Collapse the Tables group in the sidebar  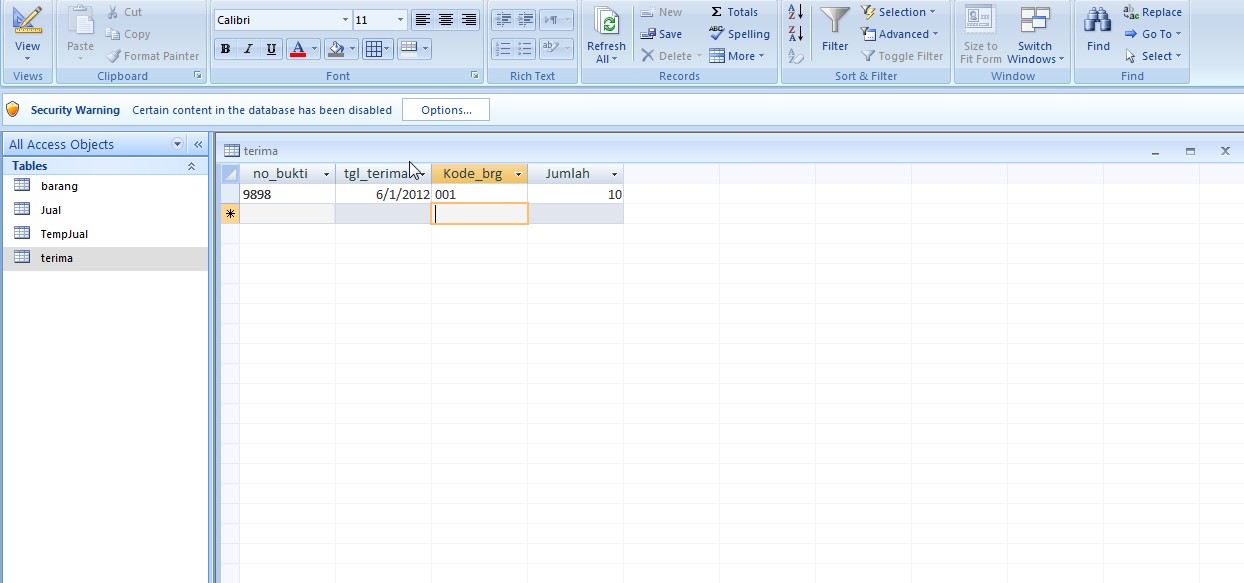click(x=190, y=165)
